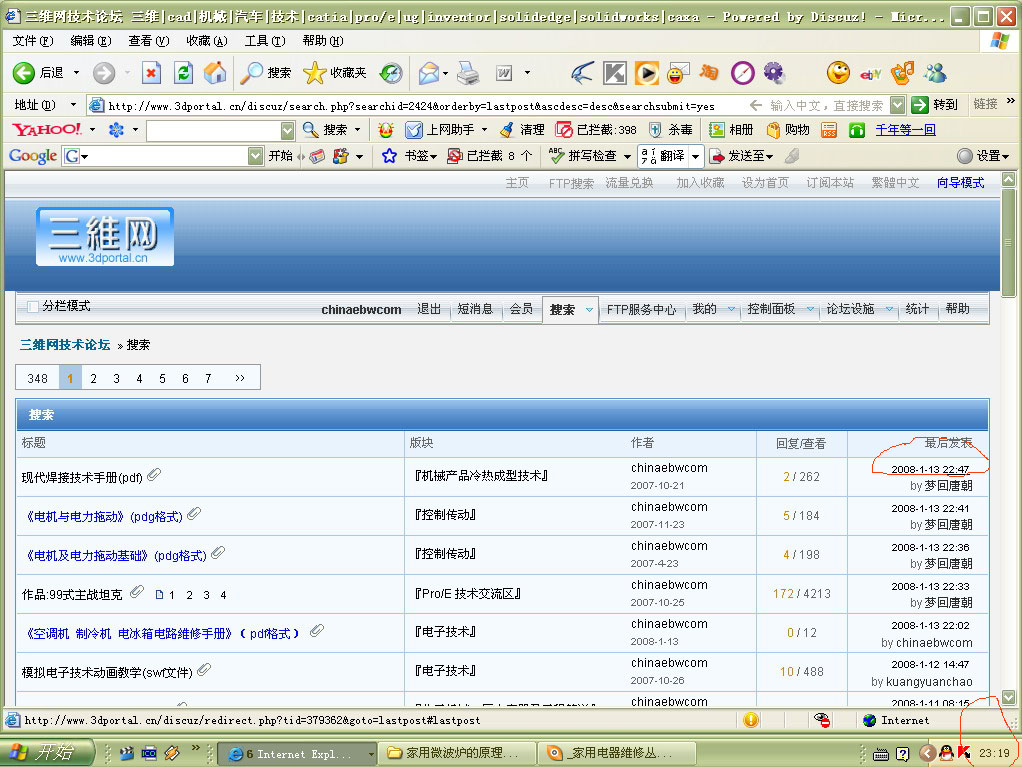1022x767 pixels.
Task: Open attachment clip beside 现代焊接技术手册(pdf)
Action: (154, 475)
